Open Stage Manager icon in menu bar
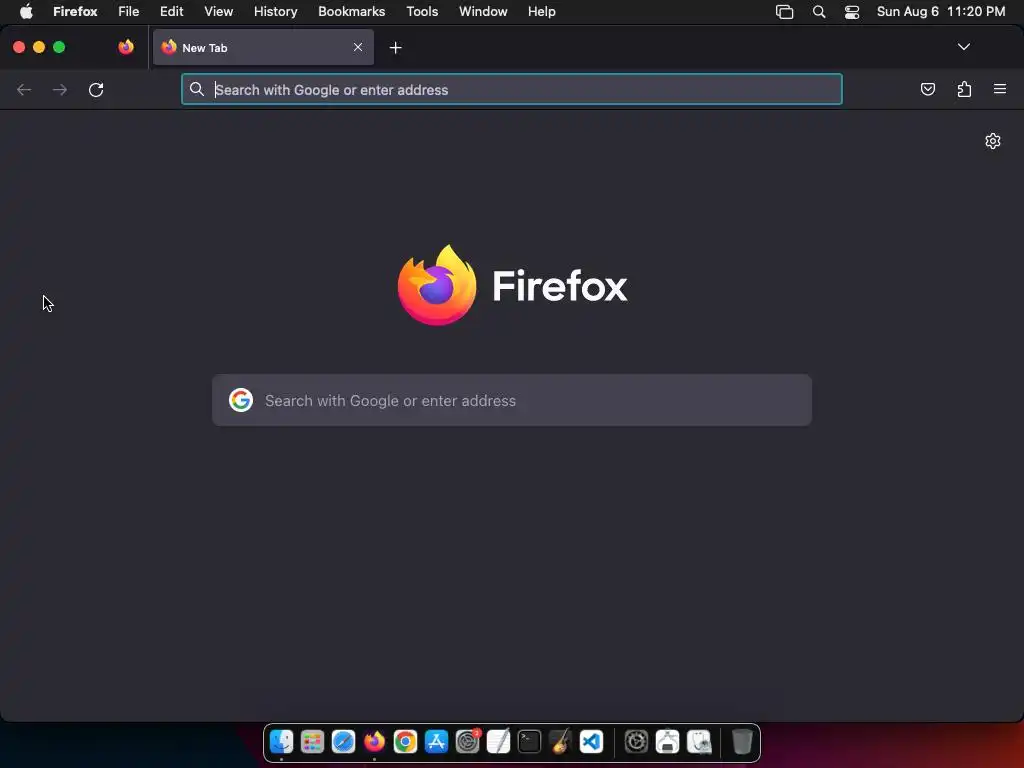This screenshot has height=768, width=1024. pos(784,11)
